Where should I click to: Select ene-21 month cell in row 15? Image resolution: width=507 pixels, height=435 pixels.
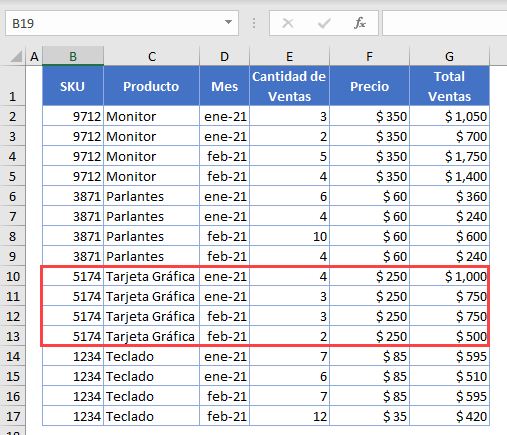point(224,376)
